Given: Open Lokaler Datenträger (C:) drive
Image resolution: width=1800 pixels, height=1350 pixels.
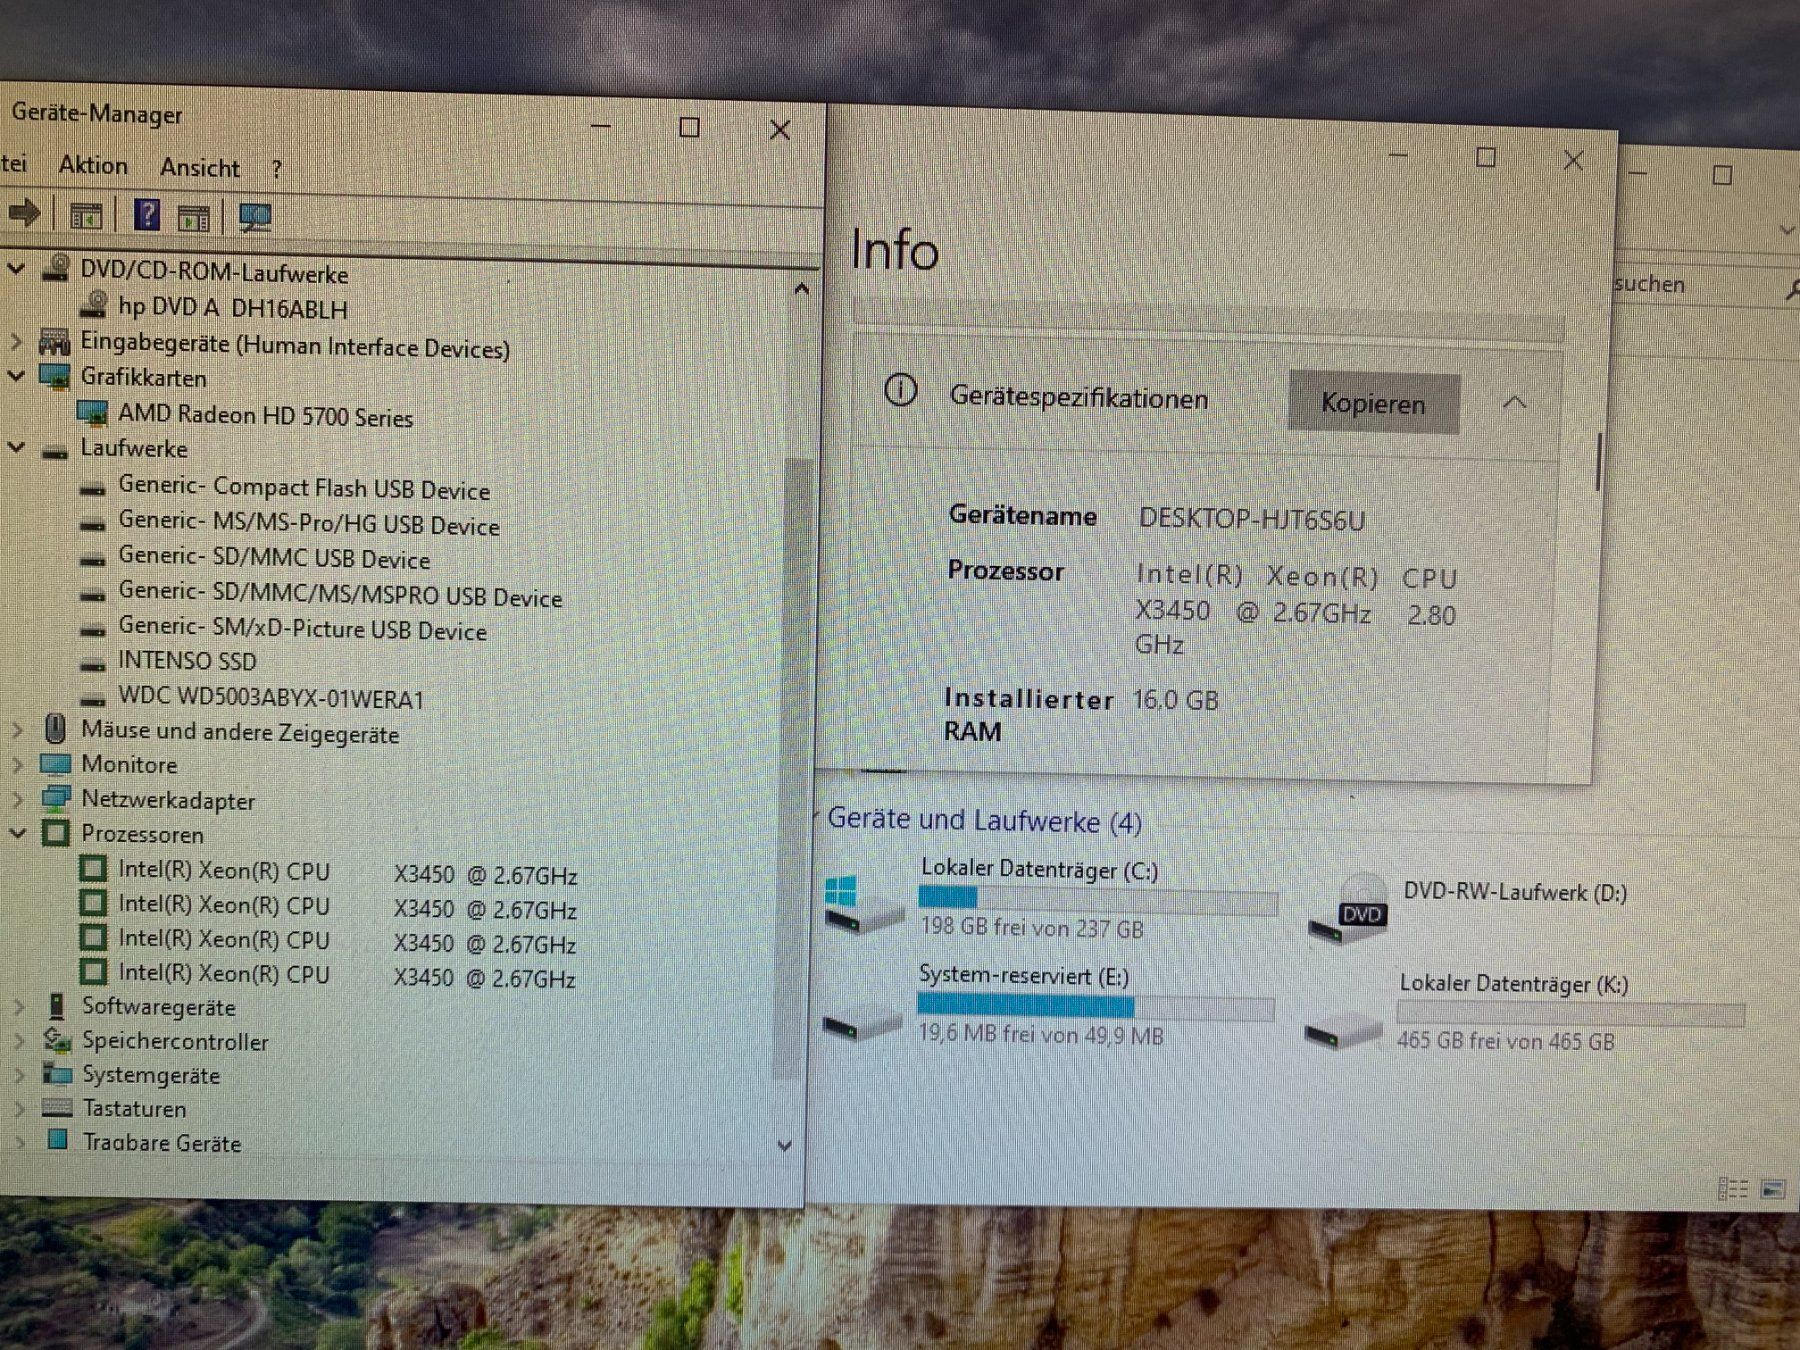Looking at the screenshot, I should click(1050, 898).
